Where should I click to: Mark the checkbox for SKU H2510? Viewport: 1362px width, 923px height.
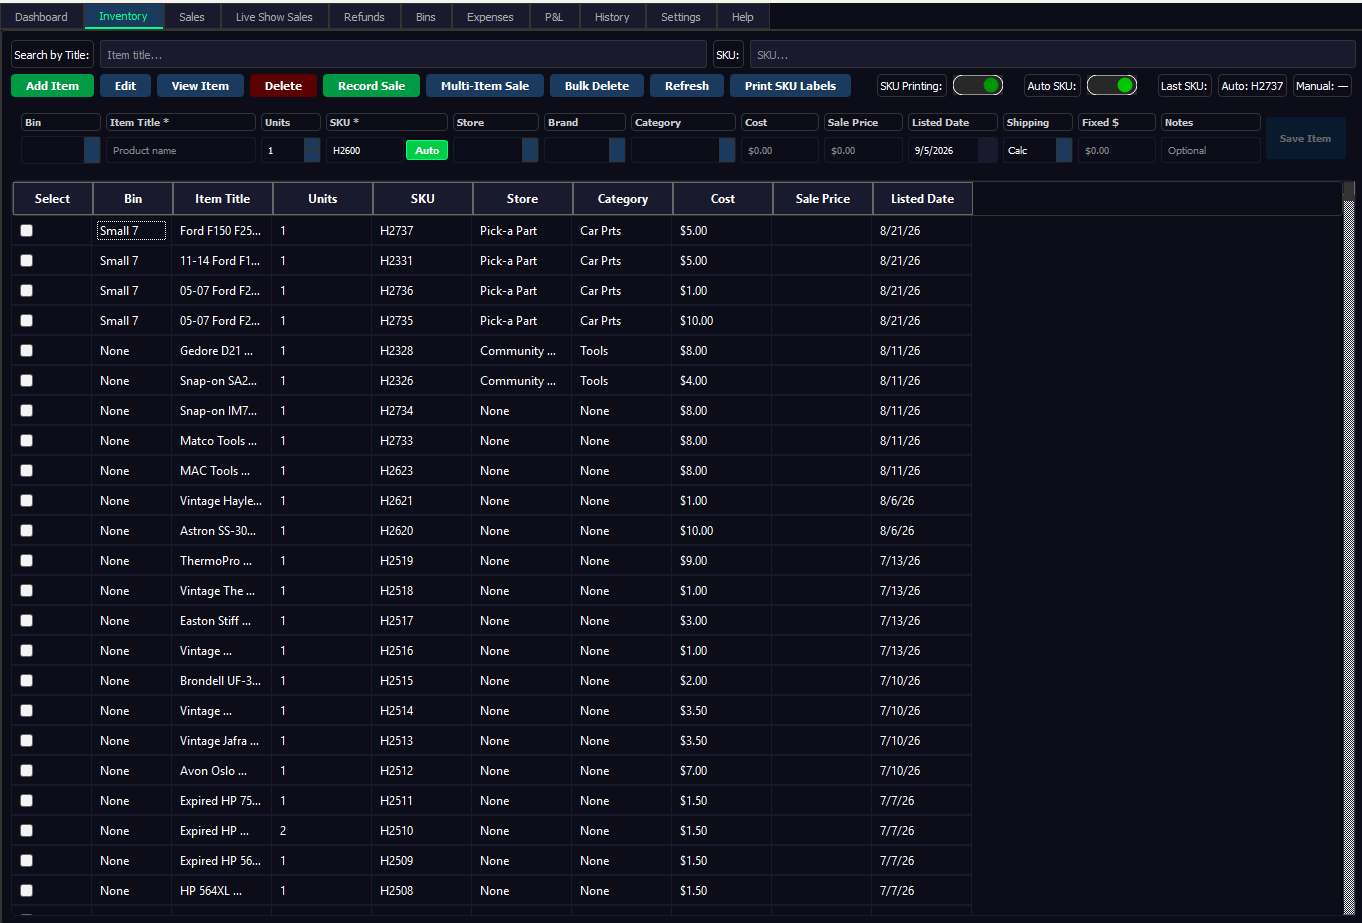(x=27, y=831)
